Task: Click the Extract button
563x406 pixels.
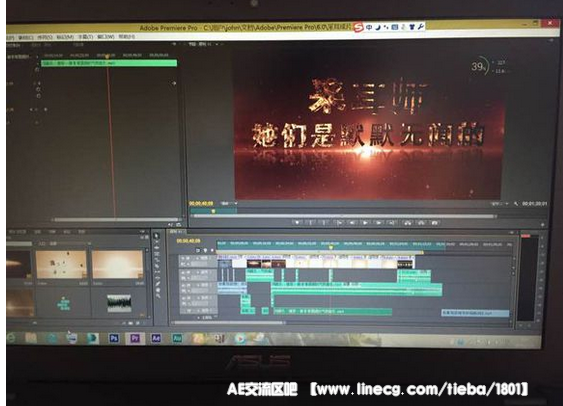Action: coord(421,223)
